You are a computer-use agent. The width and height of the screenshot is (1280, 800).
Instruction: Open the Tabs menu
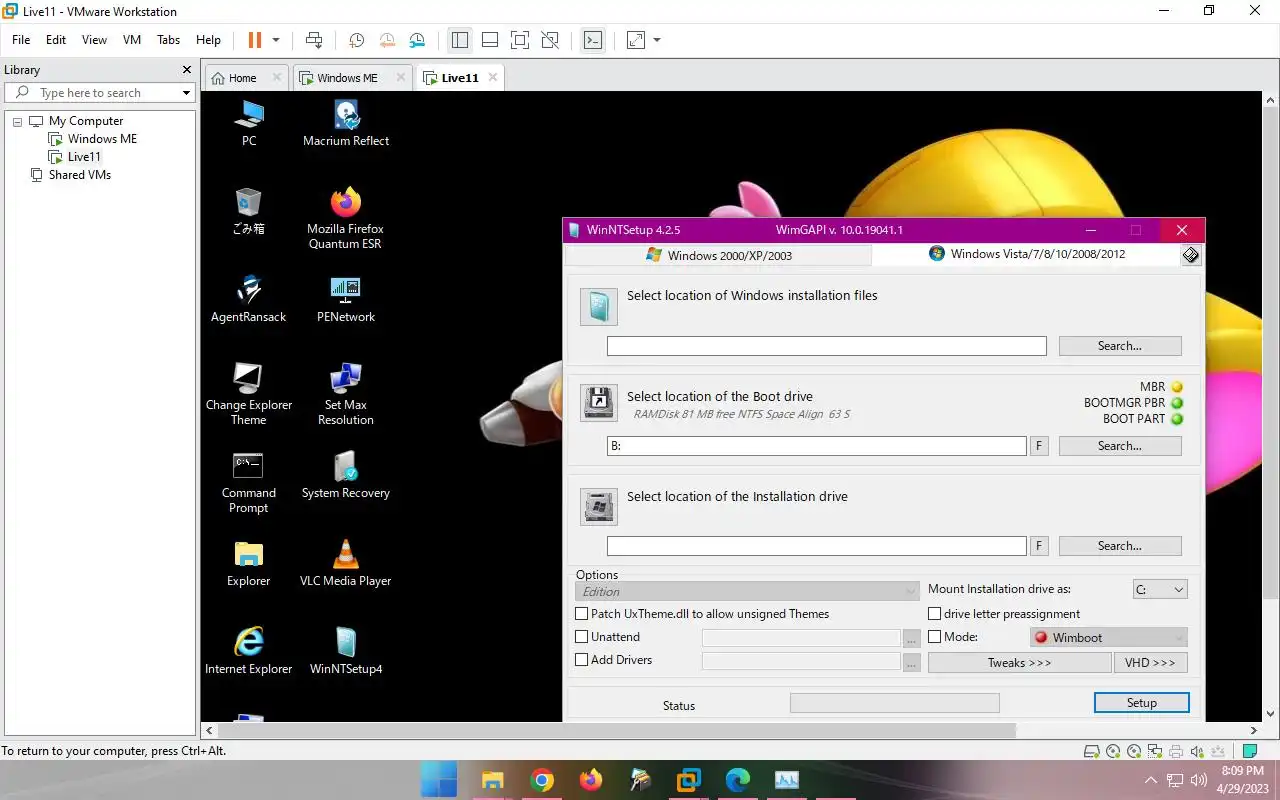tap(168, 40)
